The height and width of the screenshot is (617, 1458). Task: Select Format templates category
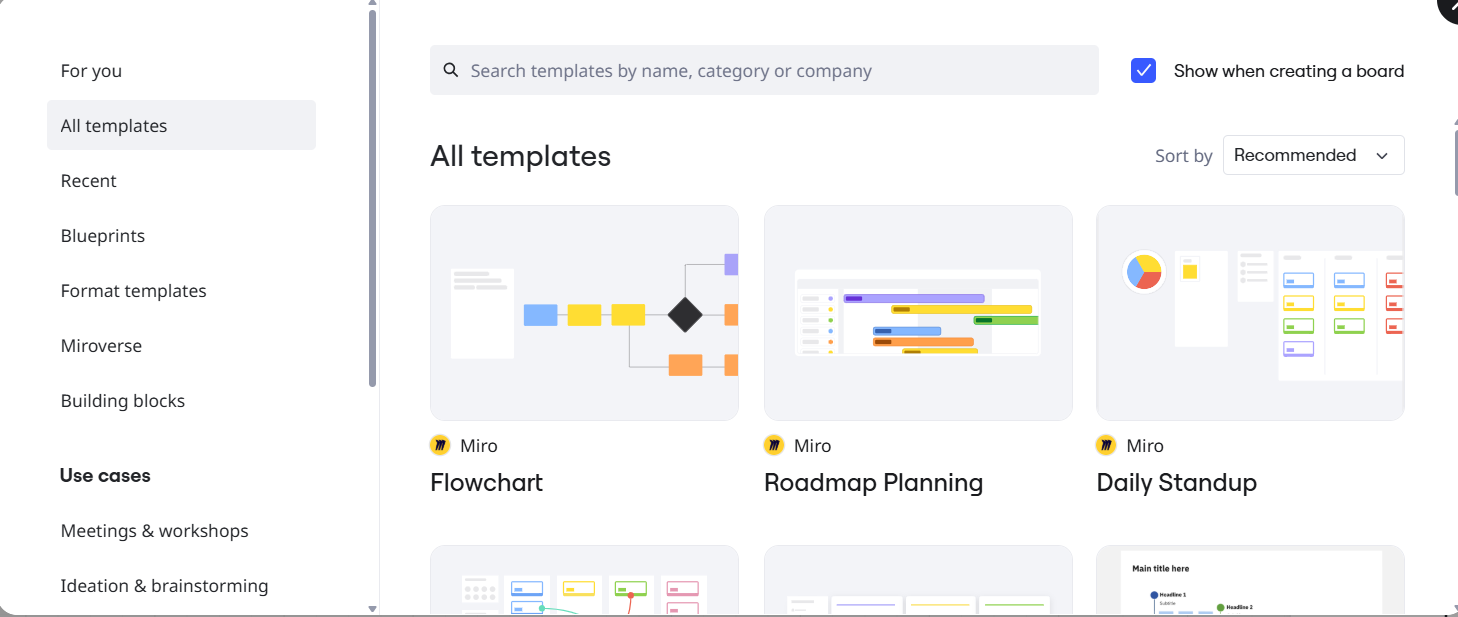[x=134, y=291]
